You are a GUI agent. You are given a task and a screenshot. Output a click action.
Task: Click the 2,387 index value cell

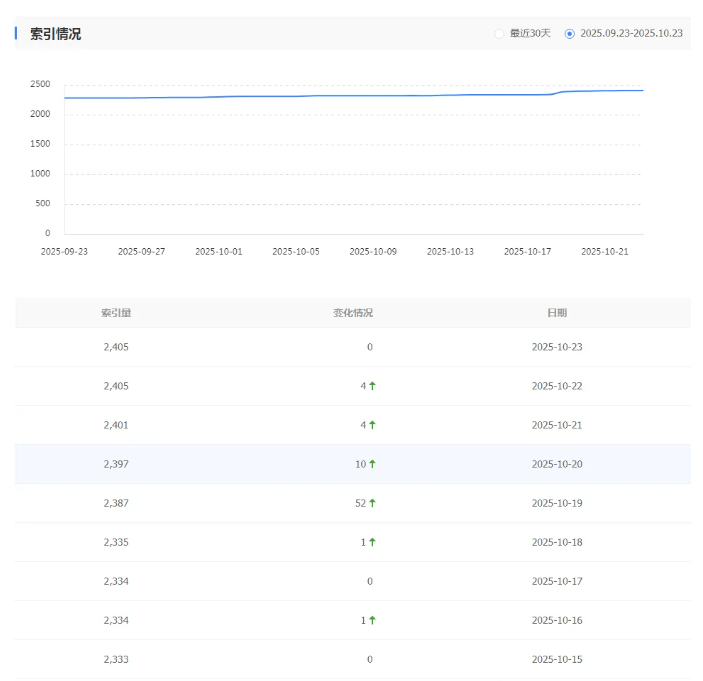coord(116,503)
